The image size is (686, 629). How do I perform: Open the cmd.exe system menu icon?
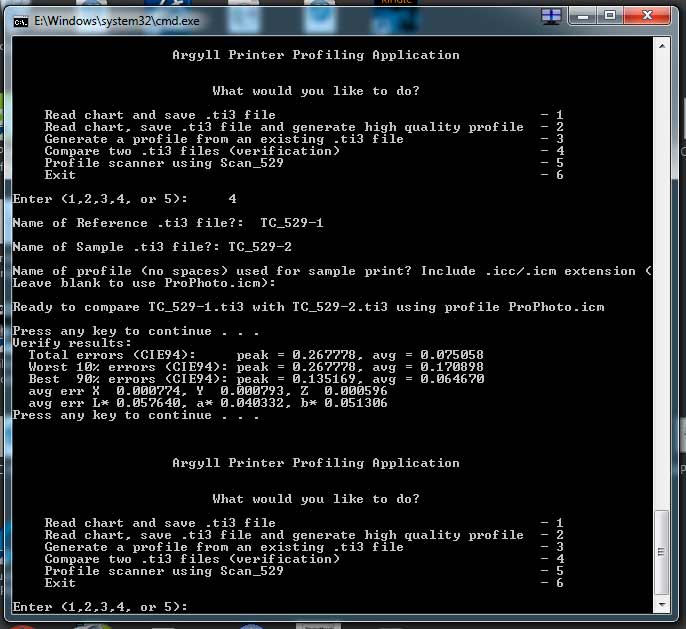[x=19, y=16]
